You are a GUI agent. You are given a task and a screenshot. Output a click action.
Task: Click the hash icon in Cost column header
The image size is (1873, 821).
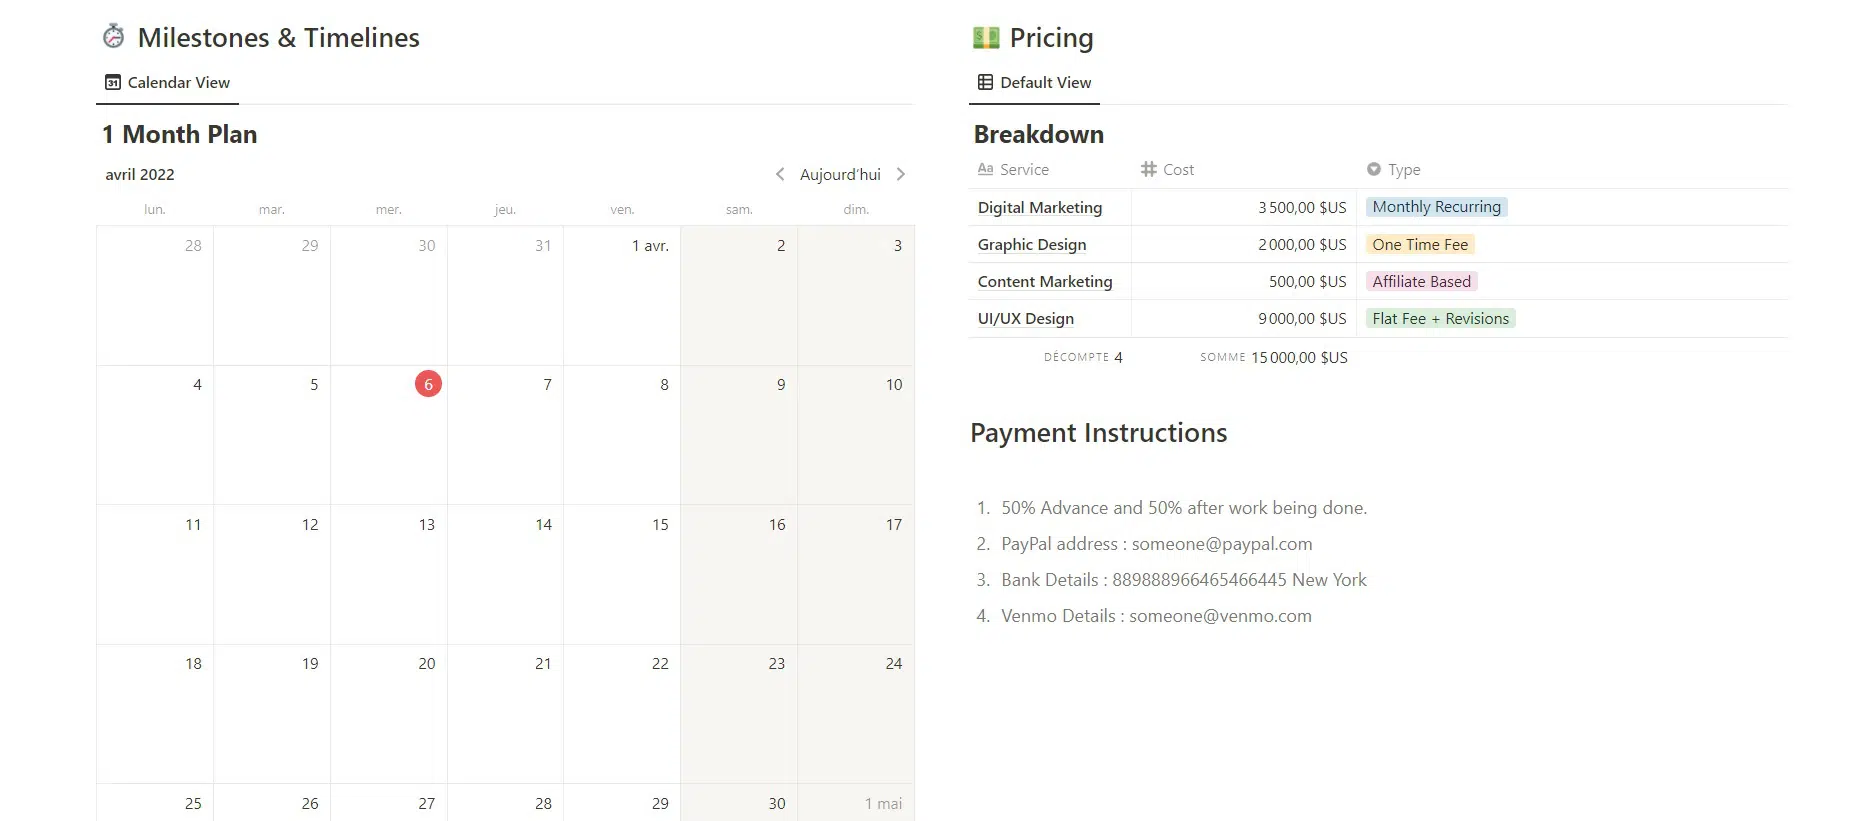1148,170
